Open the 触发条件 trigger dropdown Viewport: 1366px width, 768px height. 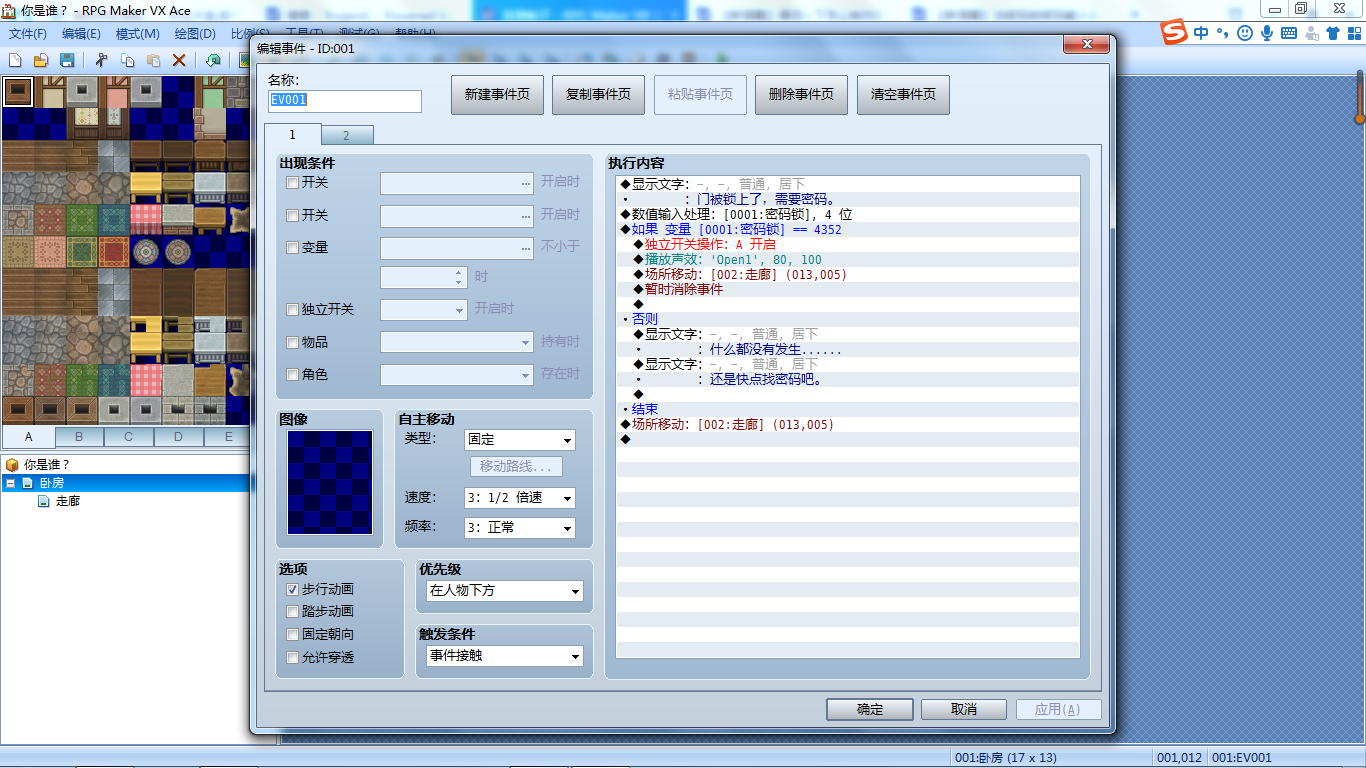point(505,656)
